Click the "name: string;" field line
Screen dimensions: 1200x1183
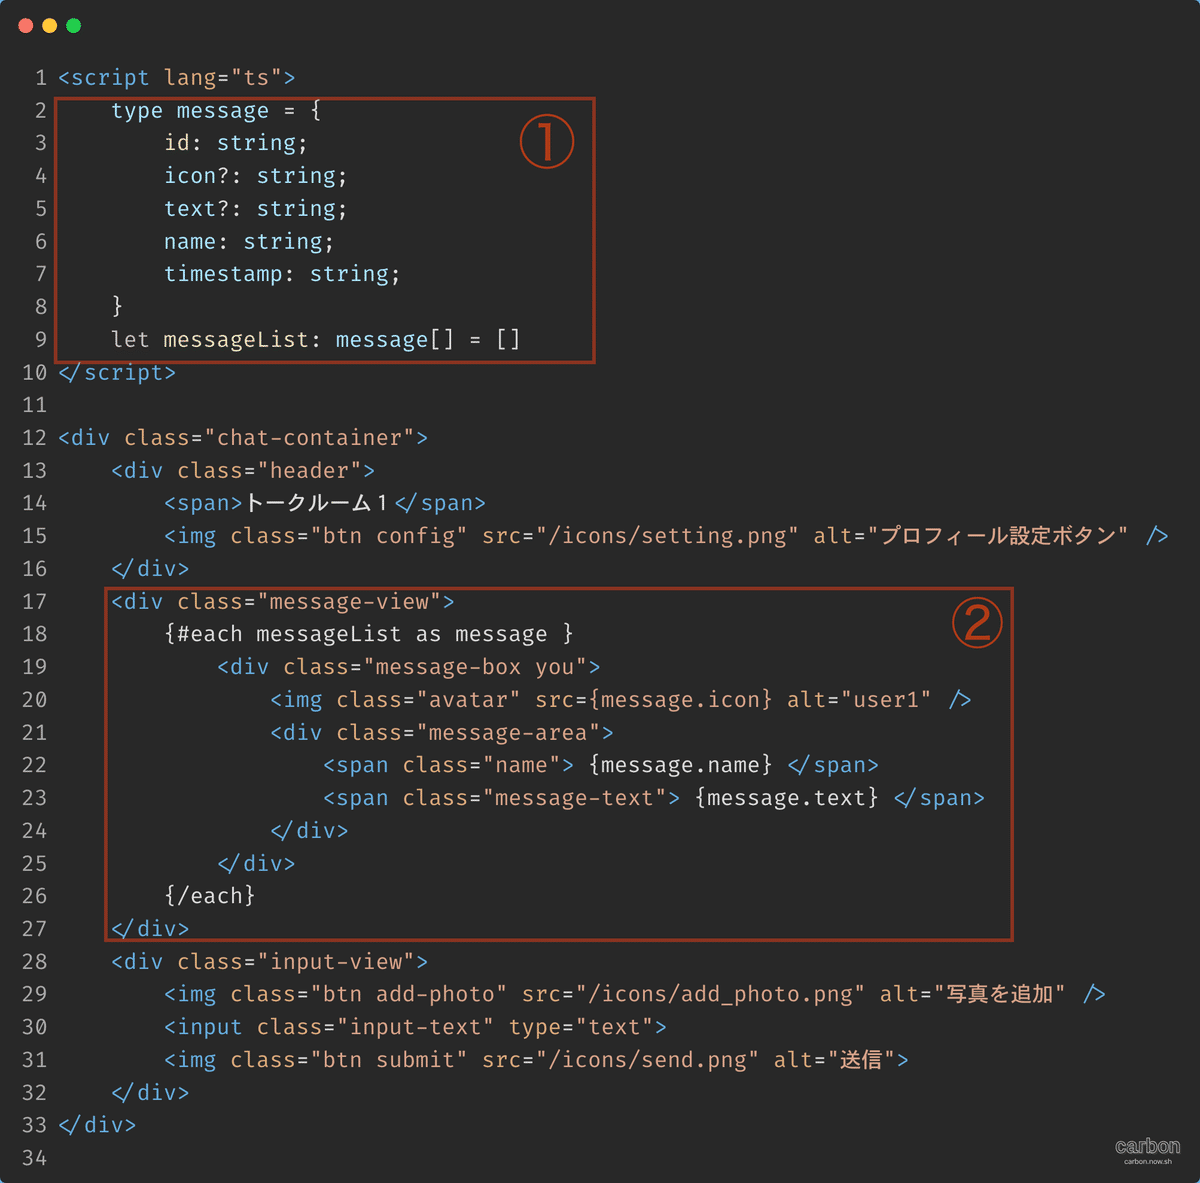[249, 242]
